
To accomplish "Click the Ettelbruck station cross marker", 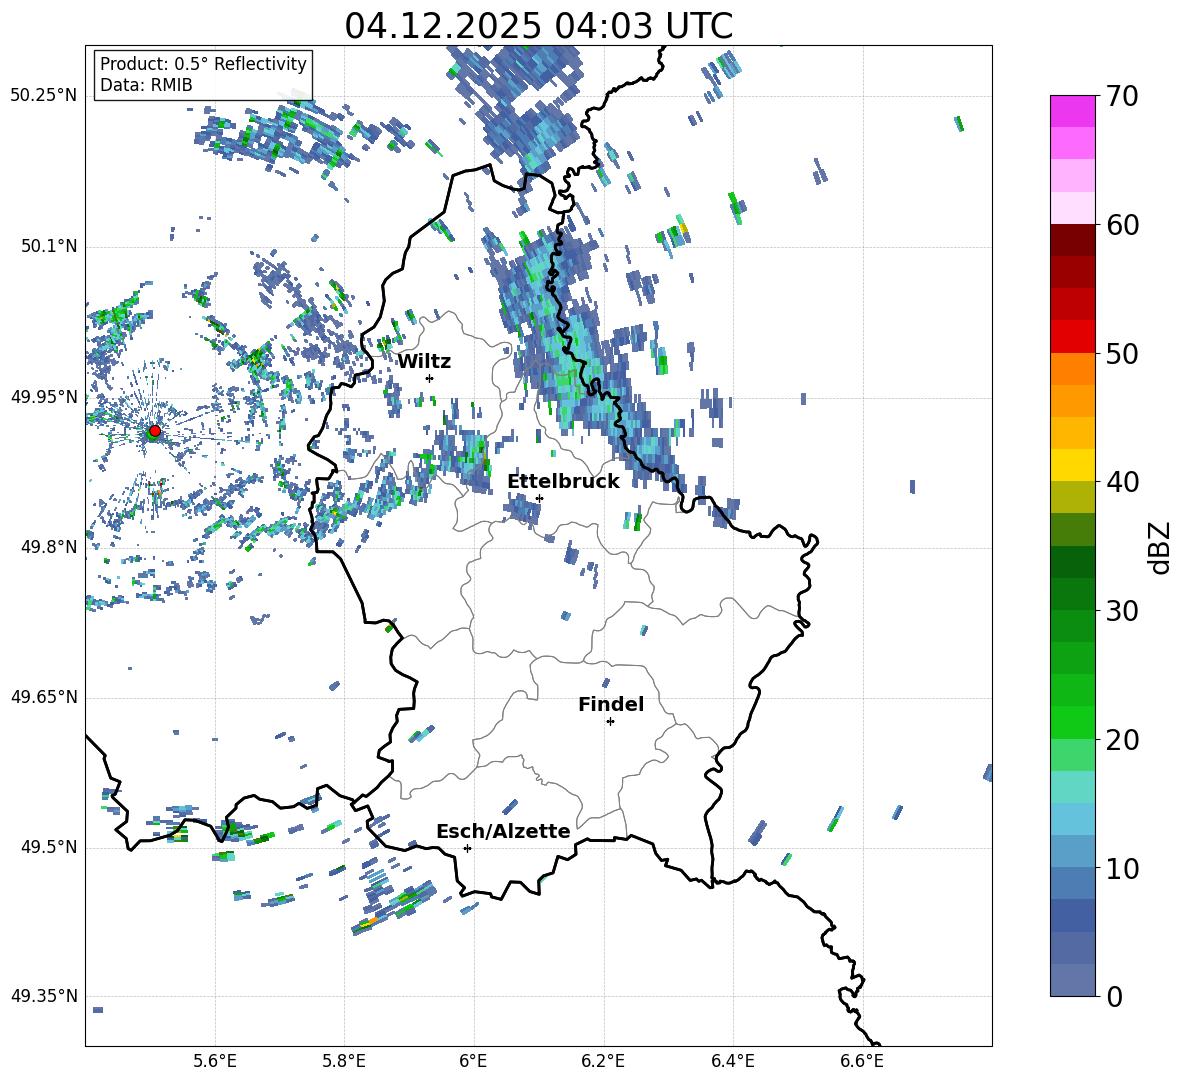I will pyautogui.click(x=539, y=498).
